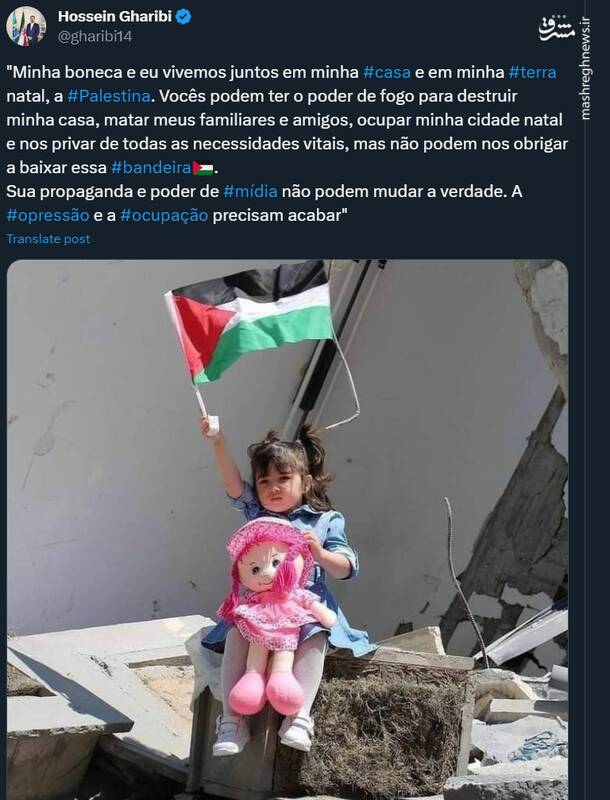
Task: Open the #mídia hashtag
Action: point(250,192)
